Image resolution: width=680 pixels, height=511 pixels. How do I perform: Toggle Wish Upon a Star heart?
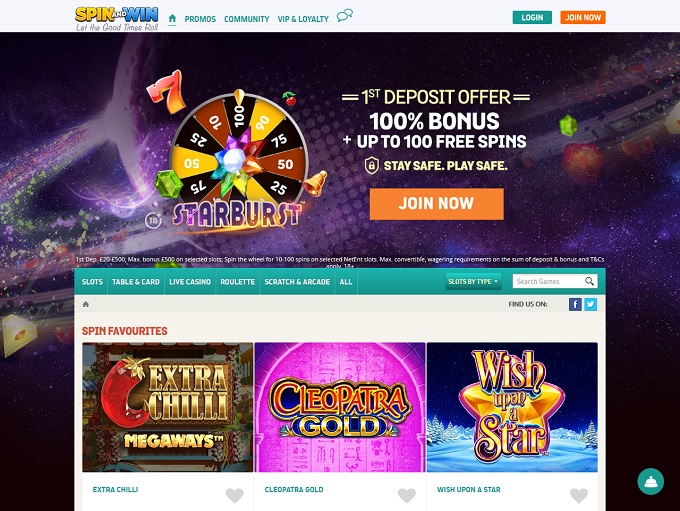pos(579,495)
